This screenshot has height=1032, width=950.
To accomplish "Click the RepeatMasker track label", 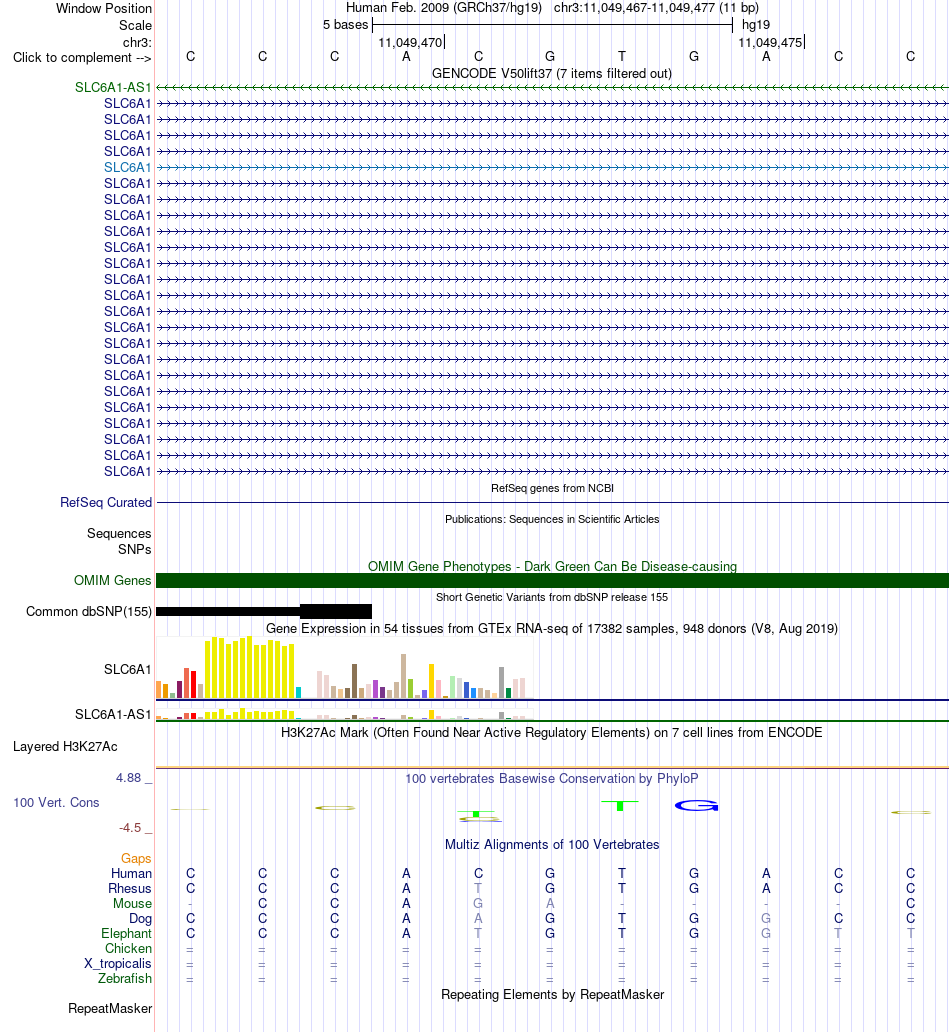I will point(110,1009).
